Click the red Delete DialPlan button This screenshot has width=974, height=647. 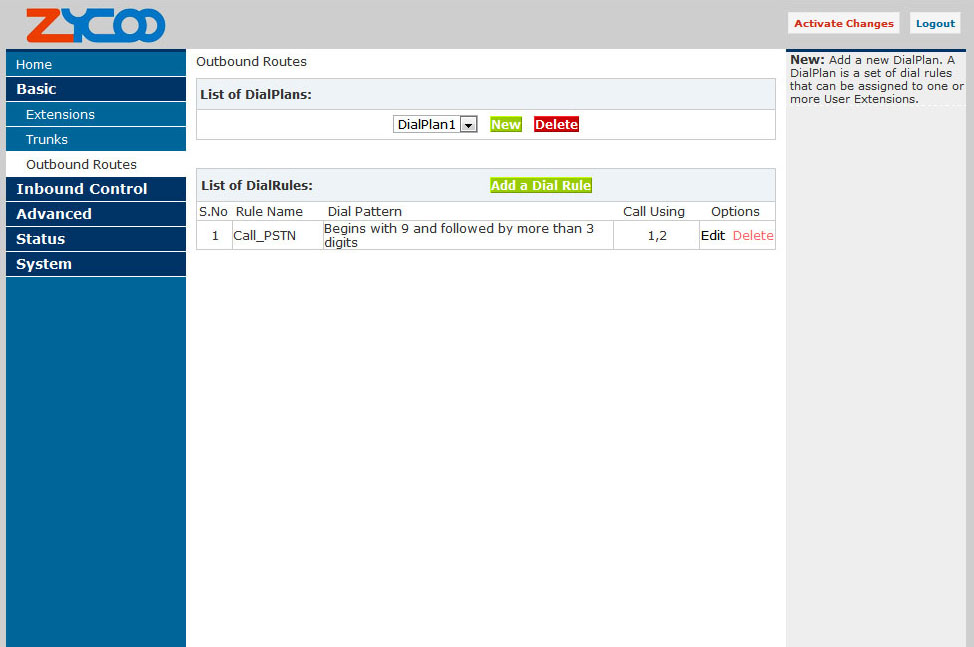(556, 125)
